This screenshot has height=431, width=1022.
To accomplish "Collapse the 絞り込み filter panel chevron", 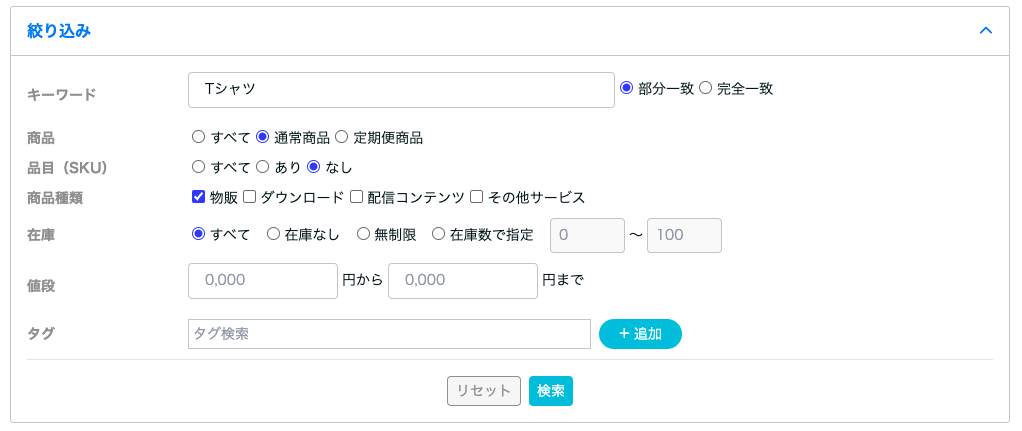I will coord(985,31).
